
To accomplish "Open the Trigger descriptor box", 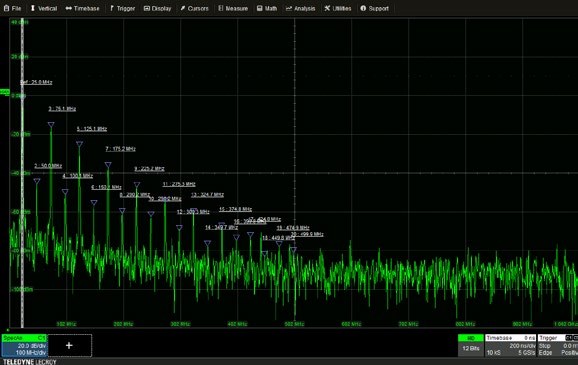I will 558,345.
